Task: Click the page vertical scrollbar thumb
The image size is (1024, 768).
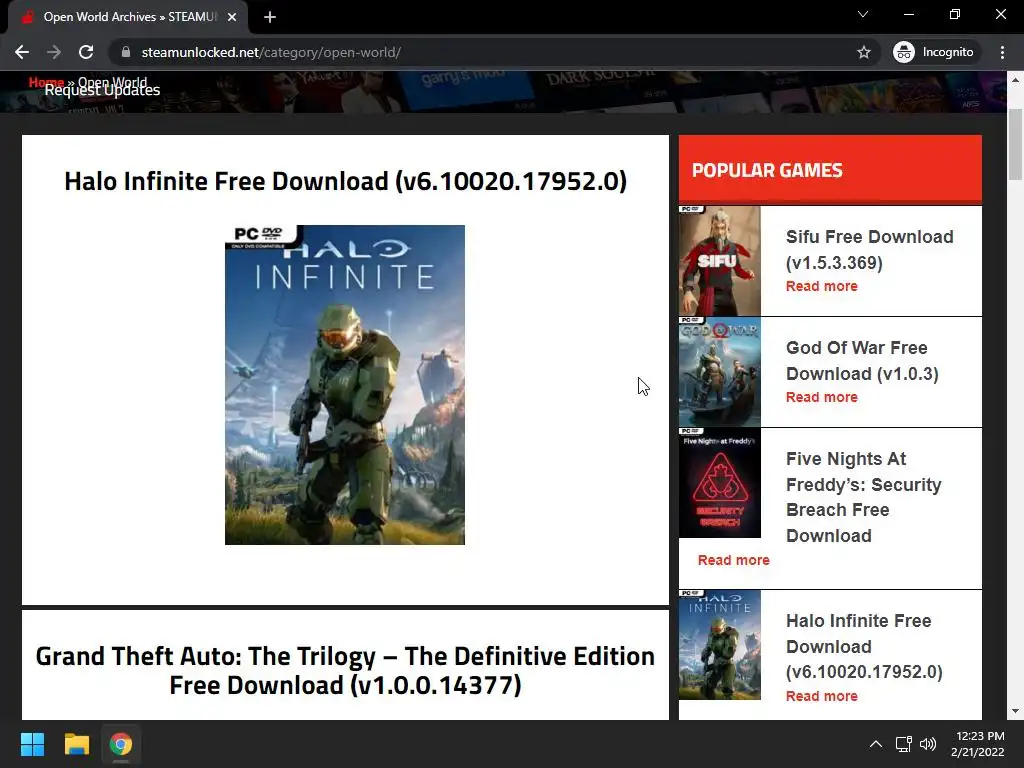Action: [x=1015, y=144]
